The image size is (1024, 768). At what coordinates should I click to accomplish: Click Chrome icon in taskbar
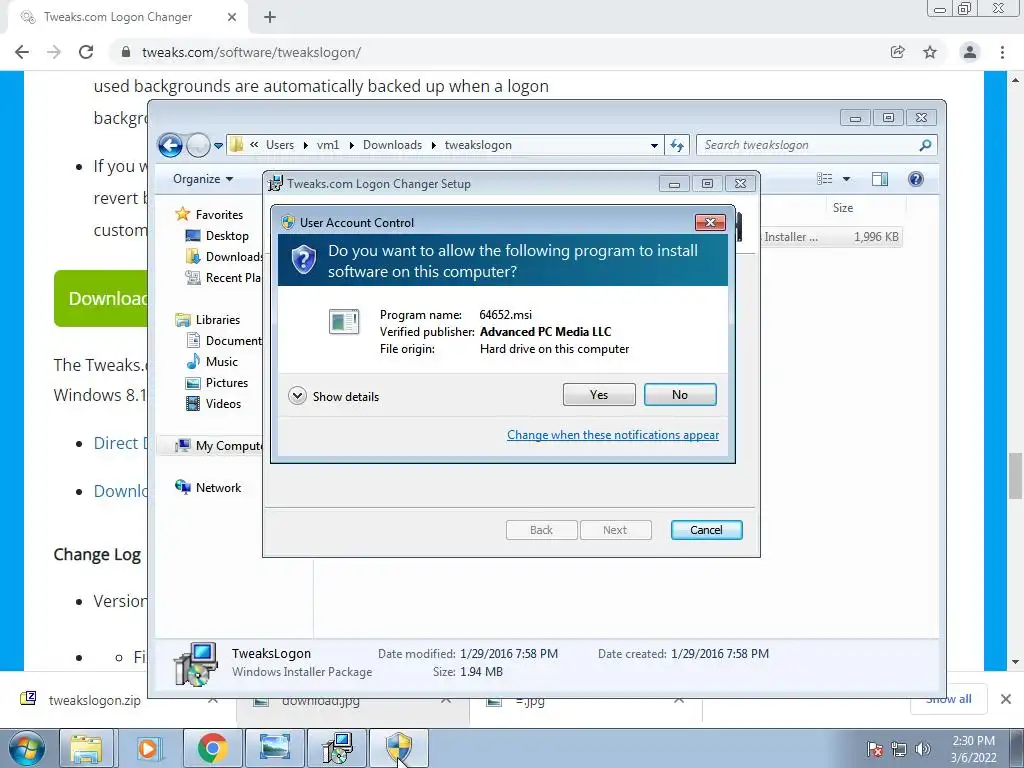tap(212, 748)
